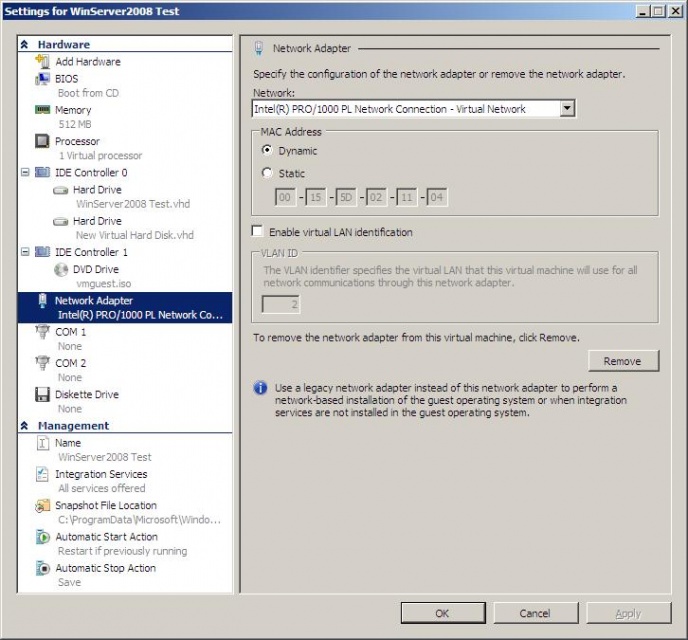This screenshot has width=688, height=640.
Task: Collapse the IDE Controller 0 node
Action: (25, 173)
